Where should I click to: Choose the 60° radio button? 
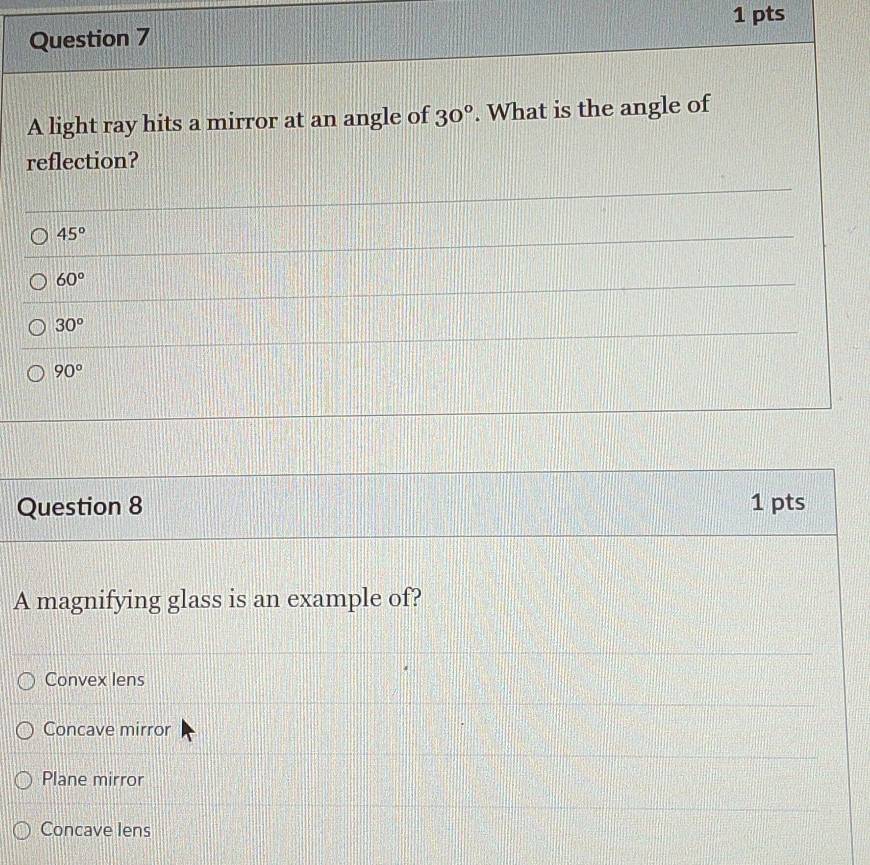tap(38, 282)
